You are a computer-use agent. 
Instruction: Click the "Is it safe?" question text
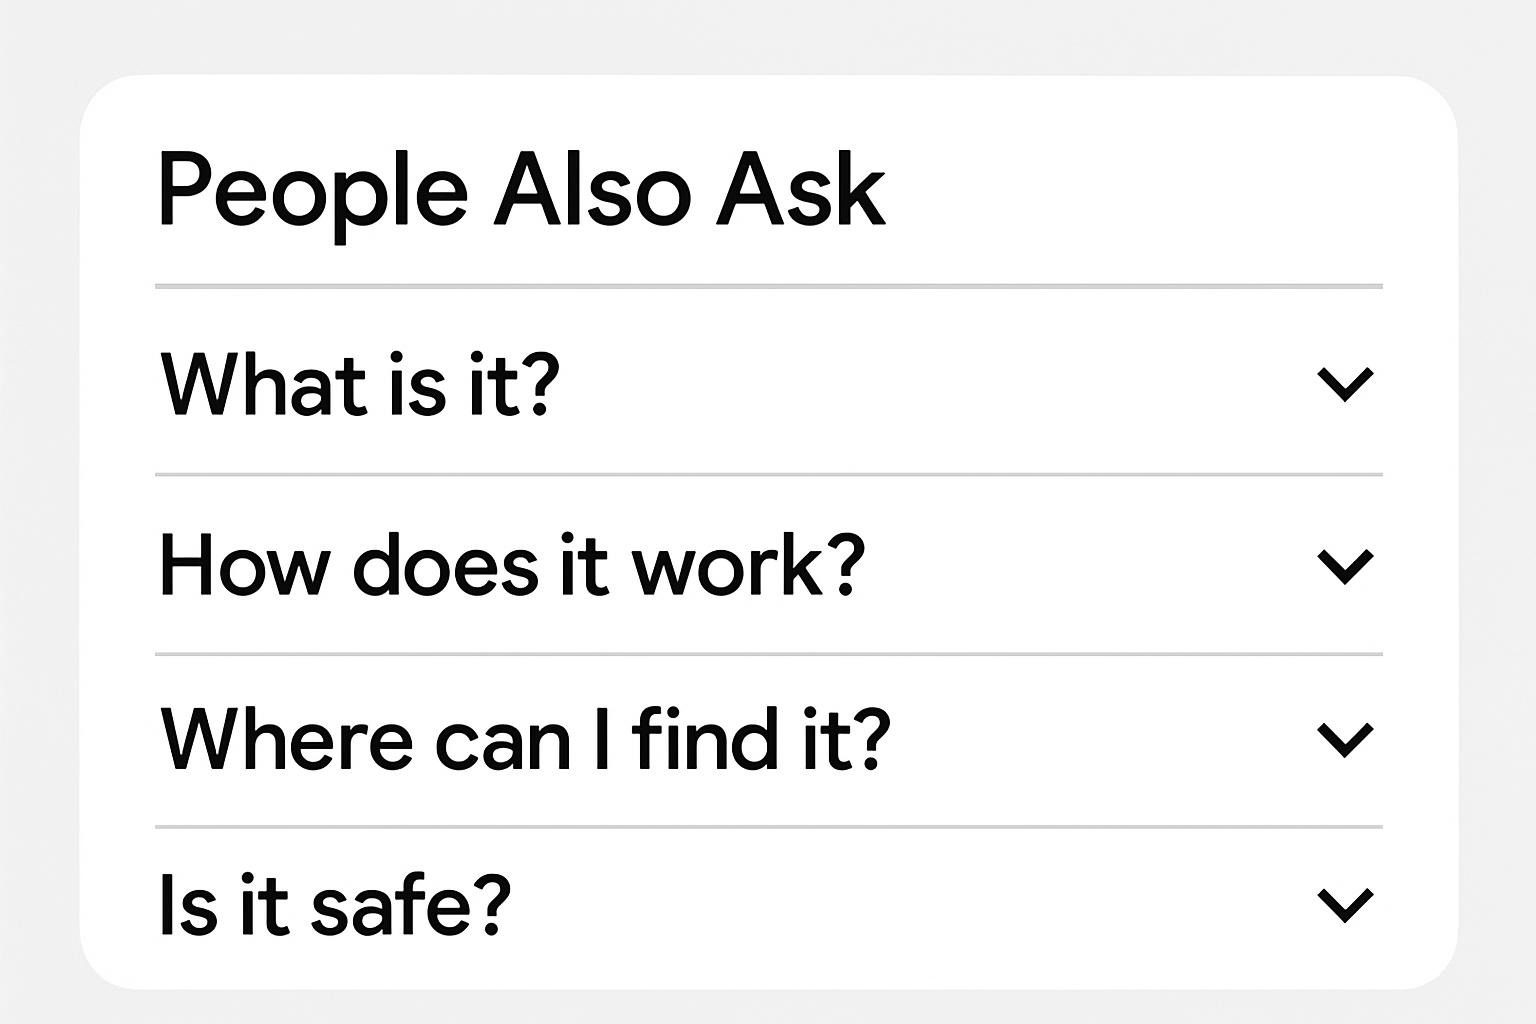tap(334, 905)
